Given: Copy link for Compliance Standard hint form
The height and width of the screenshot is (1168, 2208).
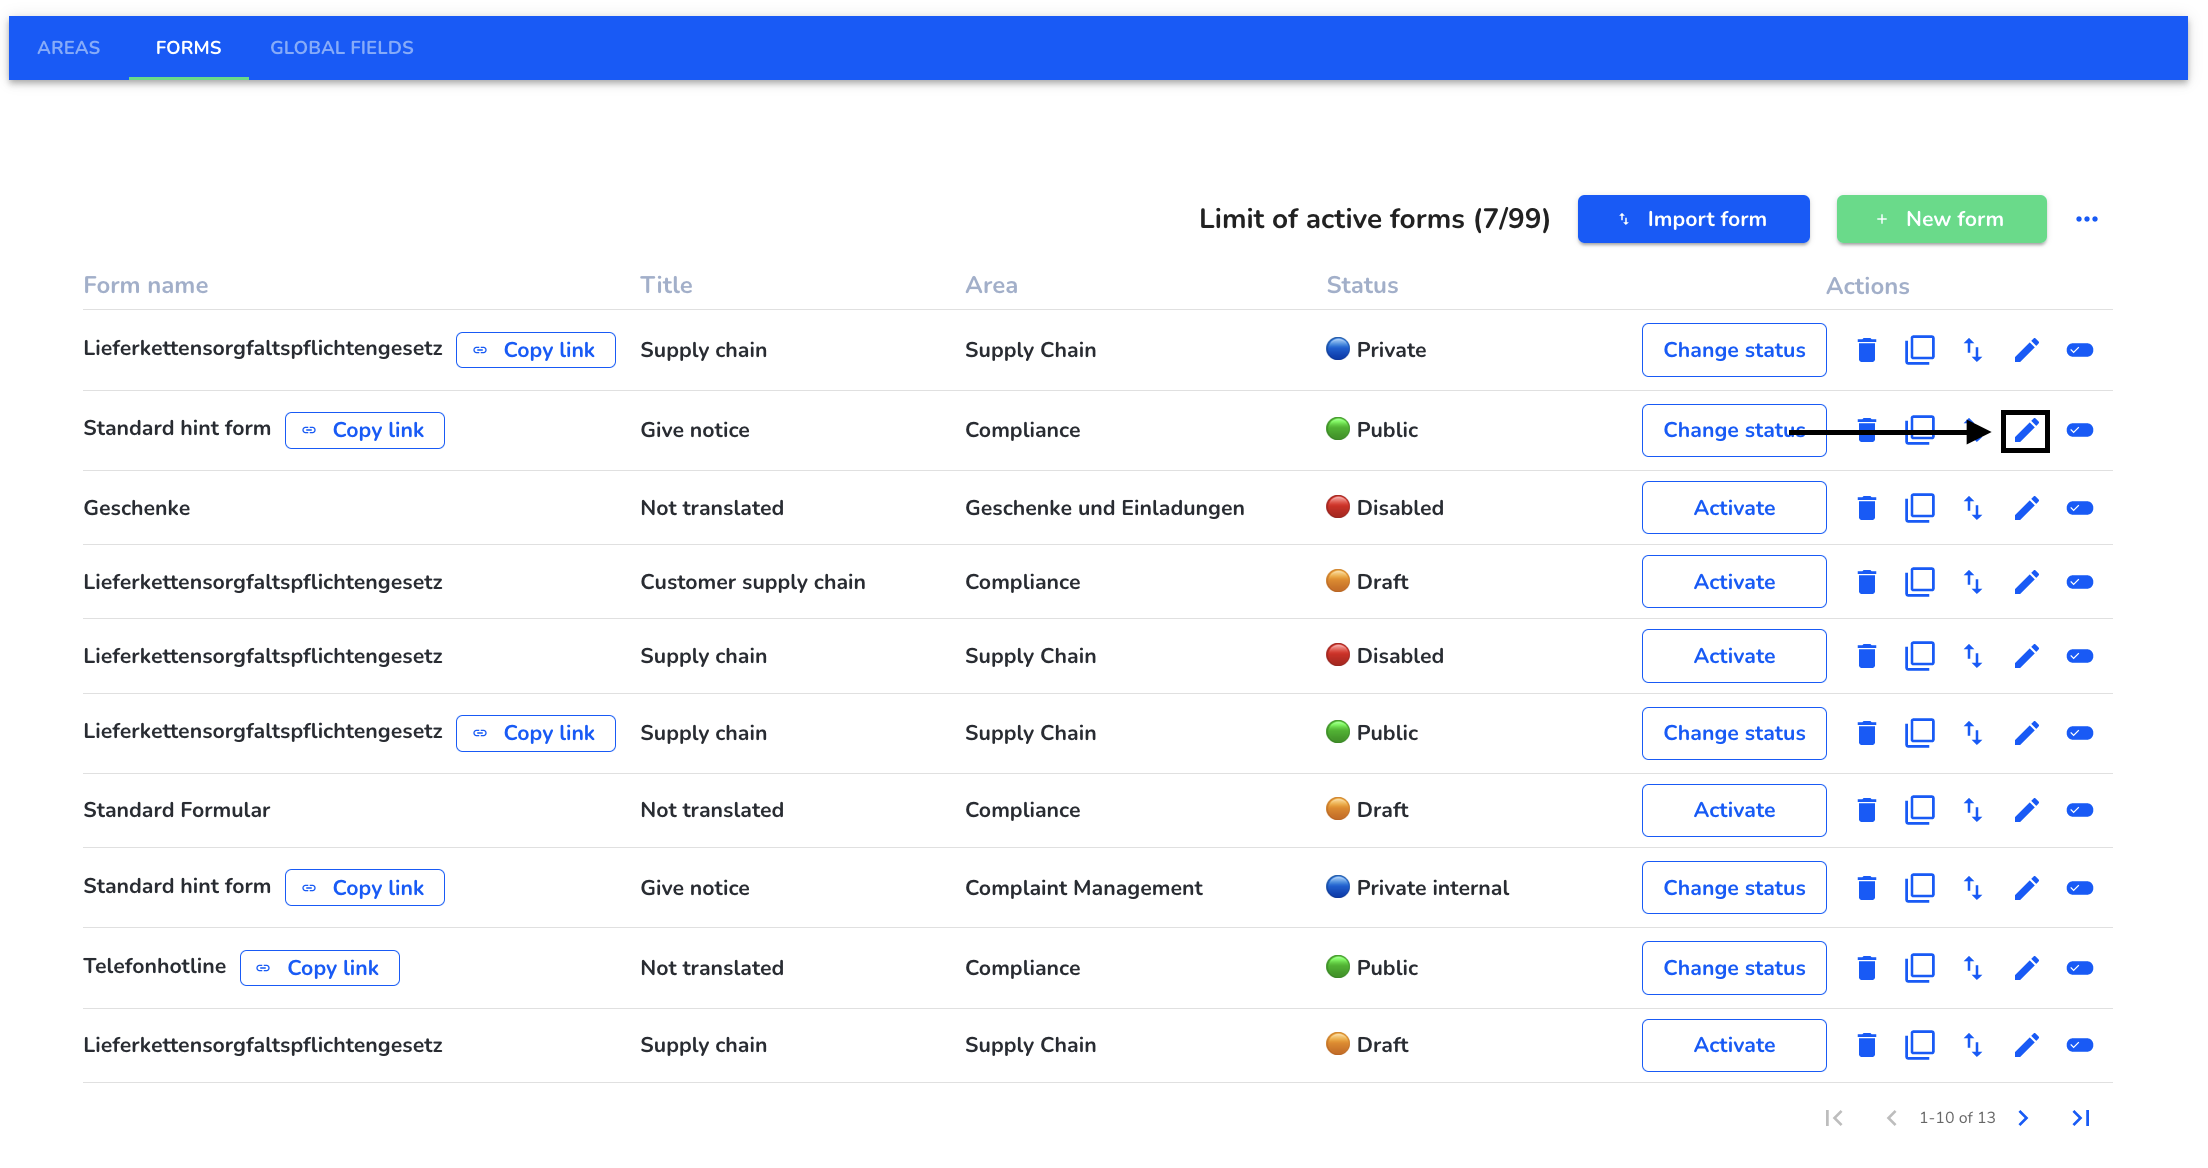Looking at the screenshot, I should click(365, 430).
